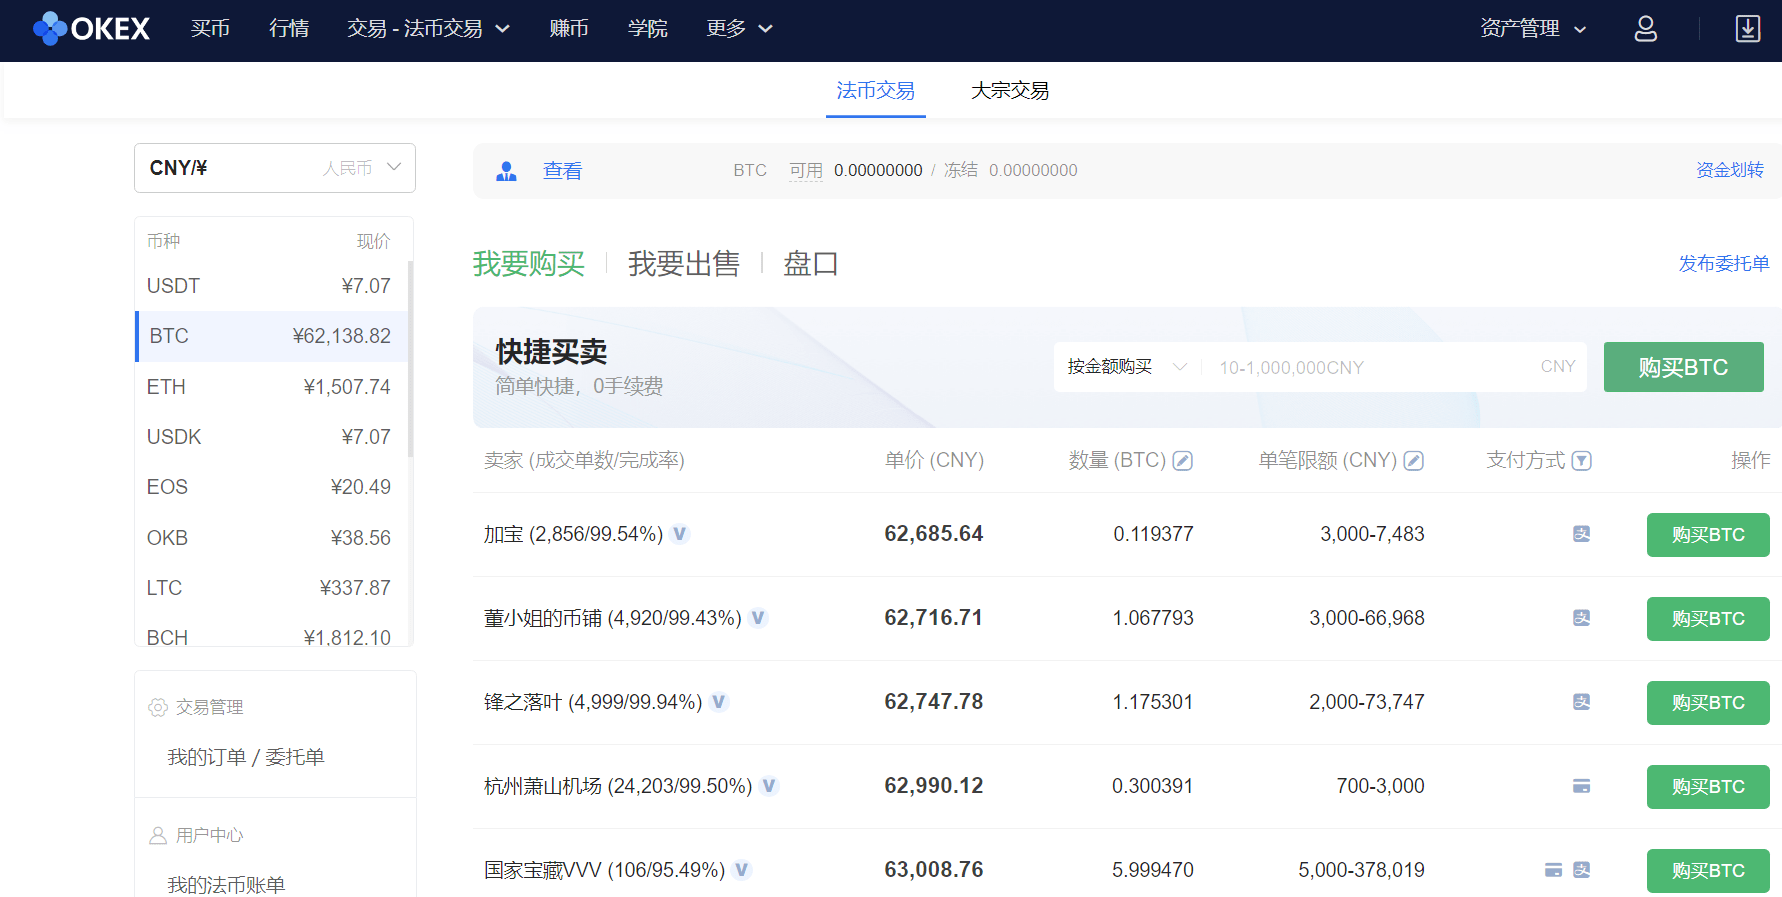The width and height of the screenshot is (1782, 897).
Task: Click verified V badge for 杭州萧山机场
Action: [x=769, y=786]
